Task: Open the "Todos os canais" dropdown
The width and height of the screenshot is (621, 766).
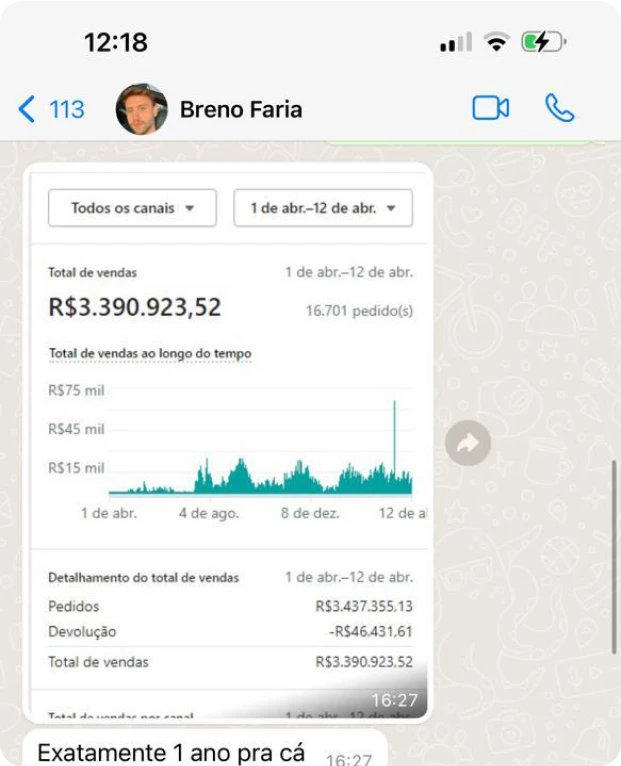Action: pos(131,208)
